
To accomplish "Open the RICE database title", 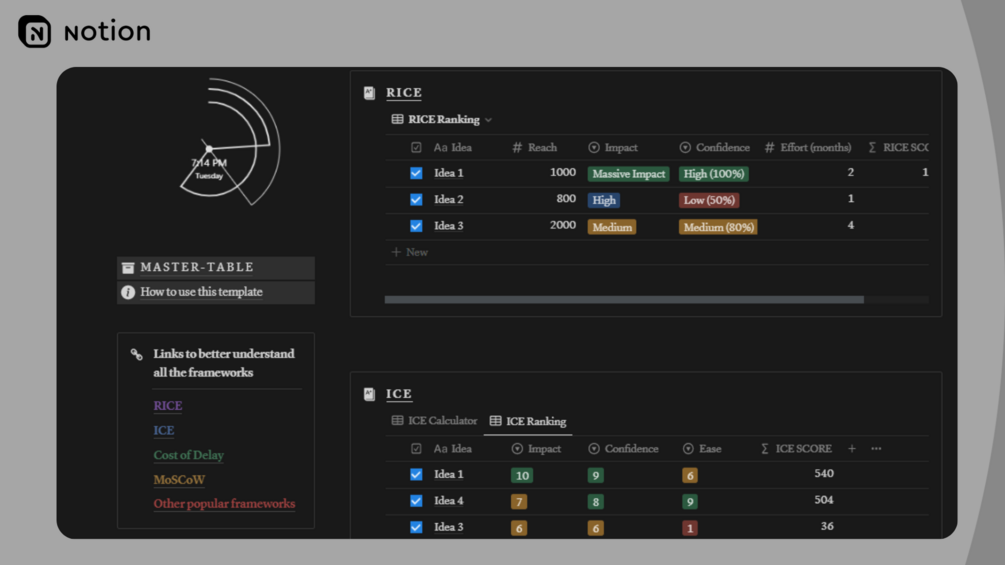I will pyautogui.click(x=404, y=93).
